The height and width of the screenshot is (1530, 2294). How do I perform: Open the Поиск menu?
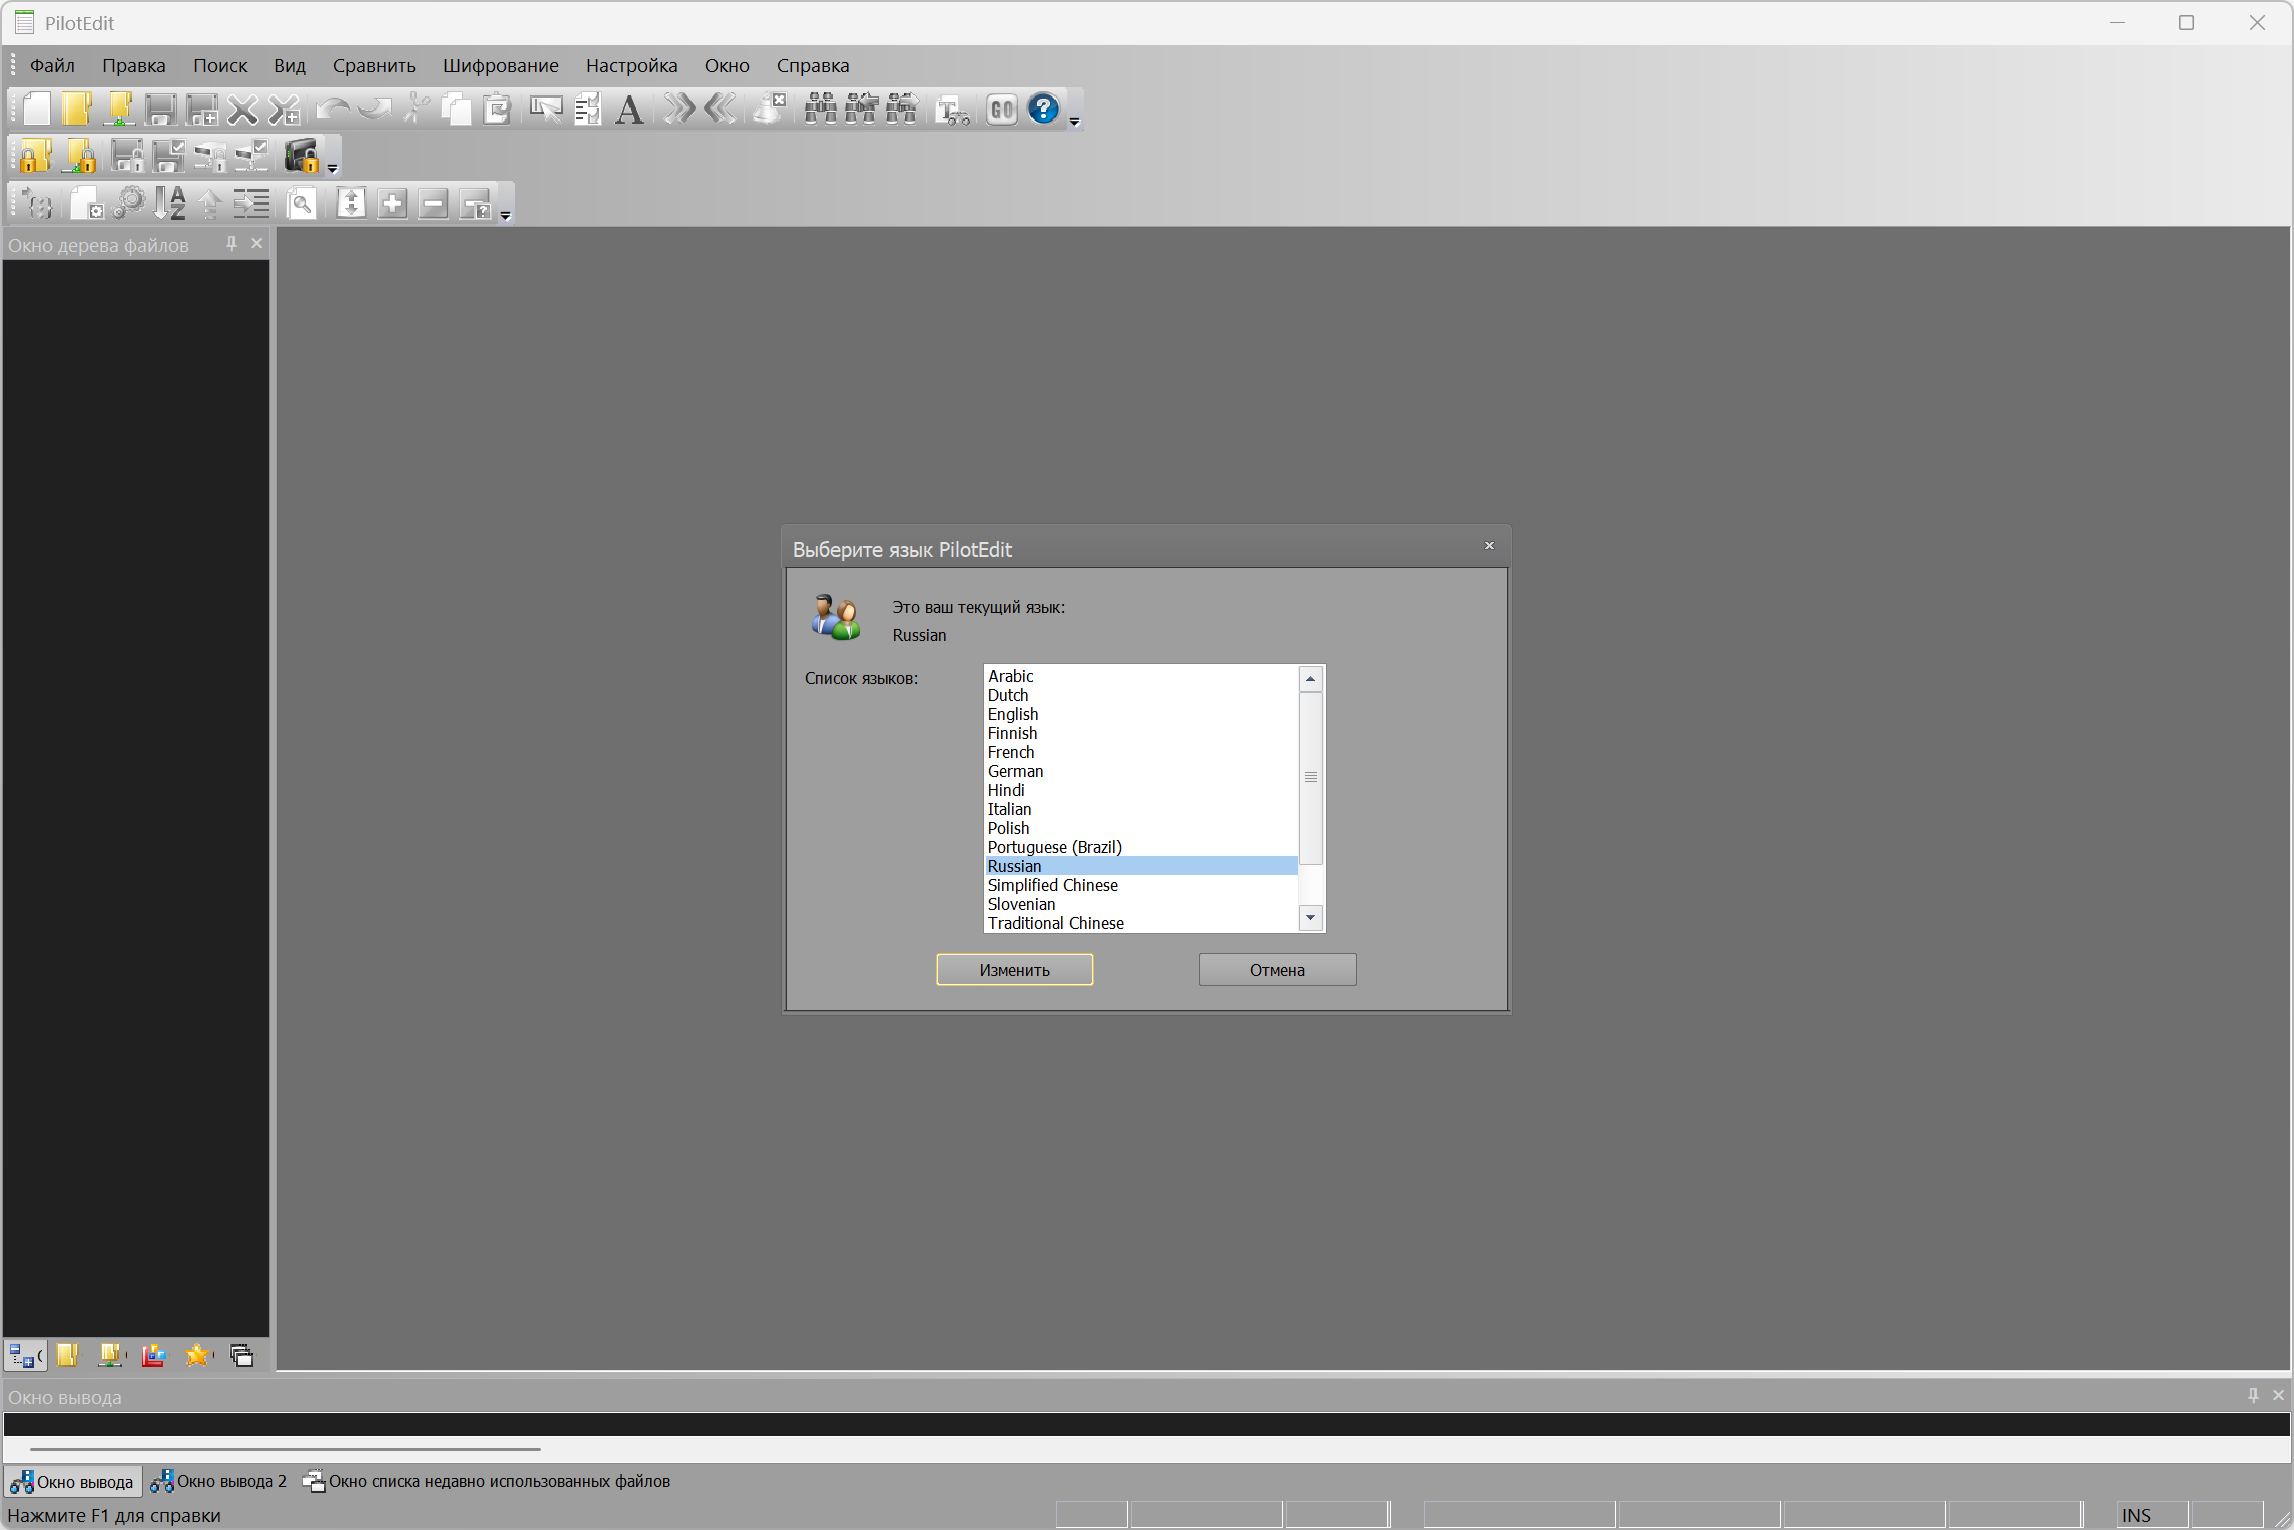220,65
